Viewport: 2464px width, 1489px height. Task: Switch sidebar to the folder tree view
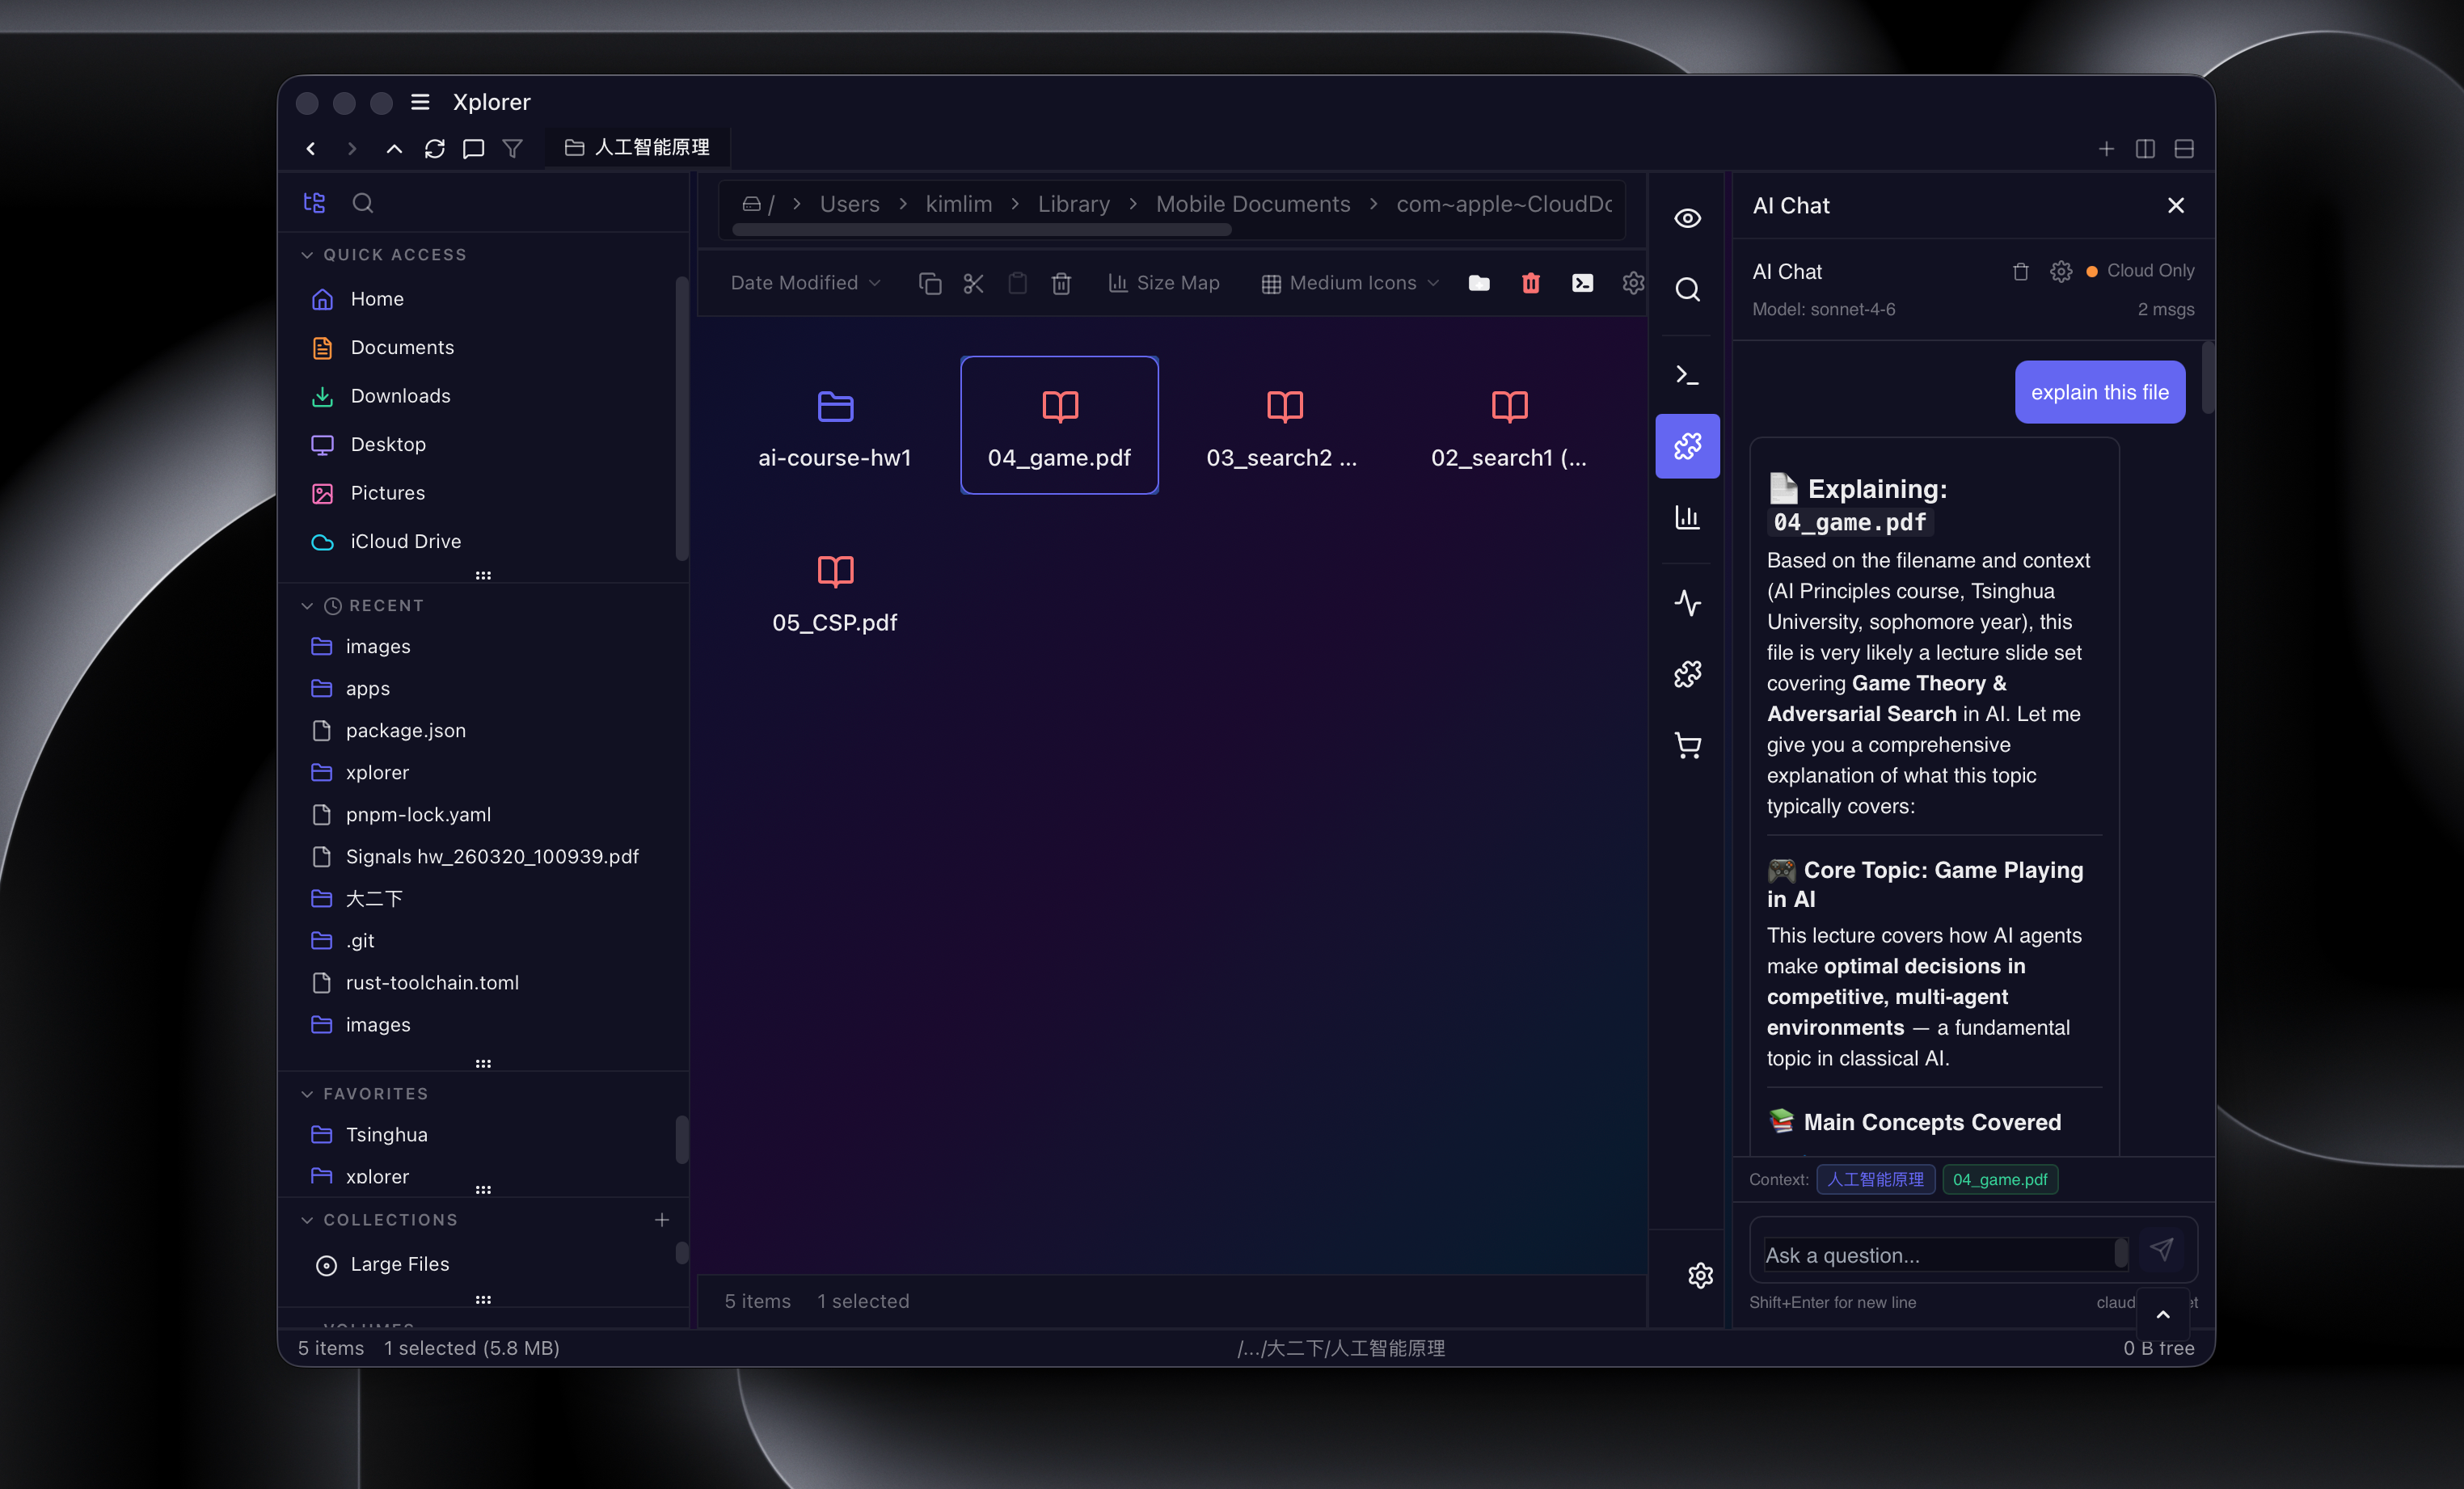pyautogui.click(x=314, y=203)
